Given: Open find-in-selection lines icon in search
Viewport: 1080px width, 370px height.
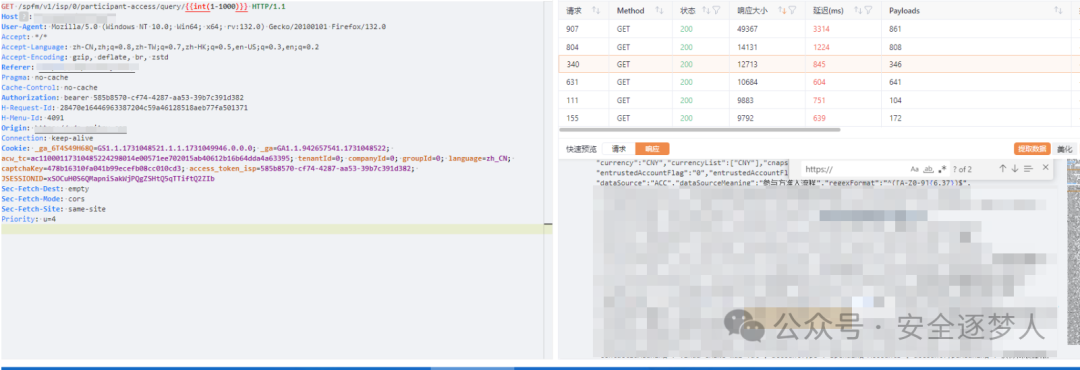Looking at the screenshot, I should tap(1028, 169).
